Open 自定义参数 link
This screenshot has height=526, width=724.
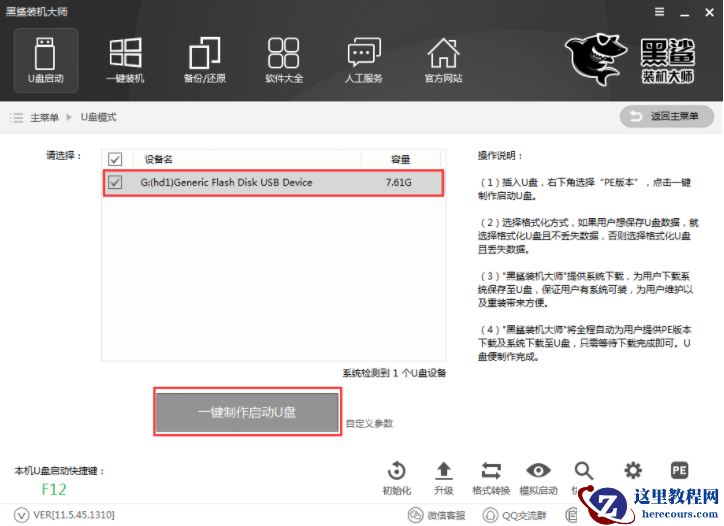369,423
